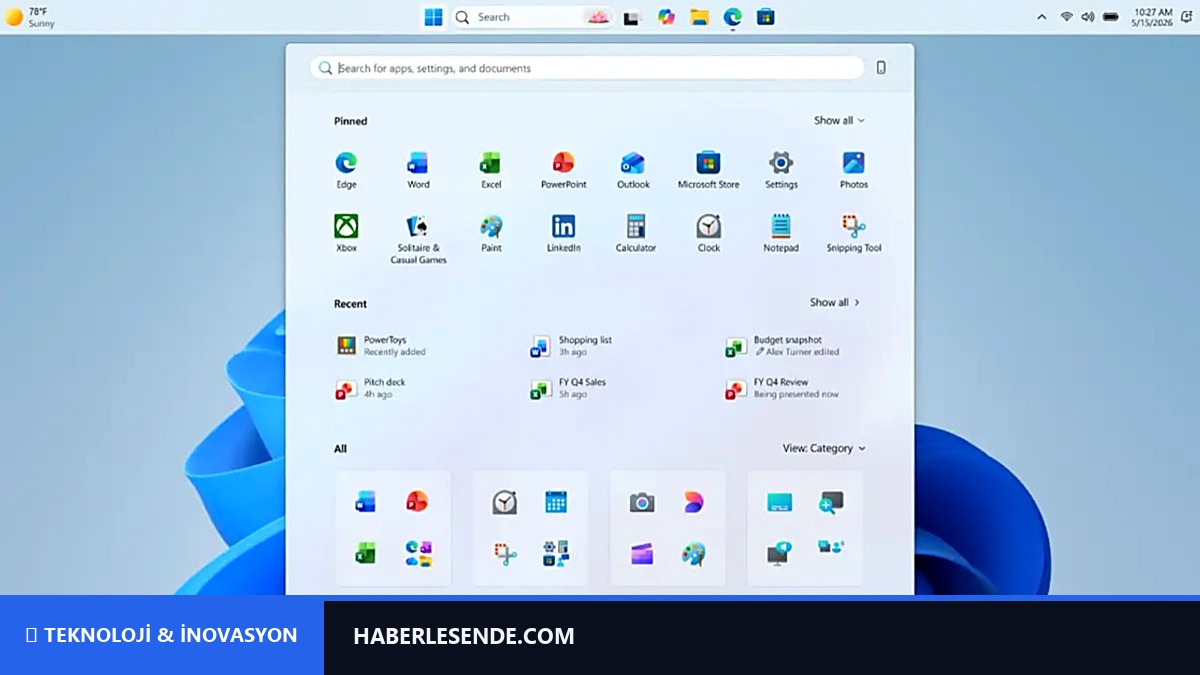Click the Start menu search field

tap(587, 68)
